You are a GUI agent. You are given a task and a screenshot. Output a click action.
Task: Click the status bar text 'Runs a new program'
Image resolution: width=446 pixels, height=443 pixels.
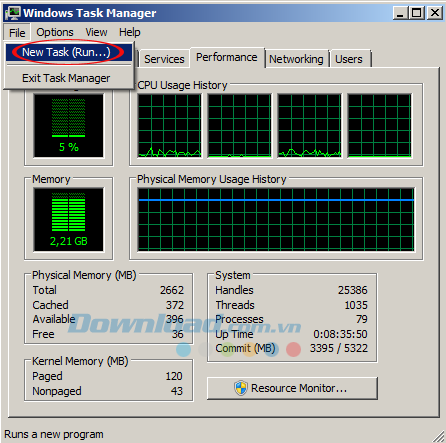click(x=54, y=434)
